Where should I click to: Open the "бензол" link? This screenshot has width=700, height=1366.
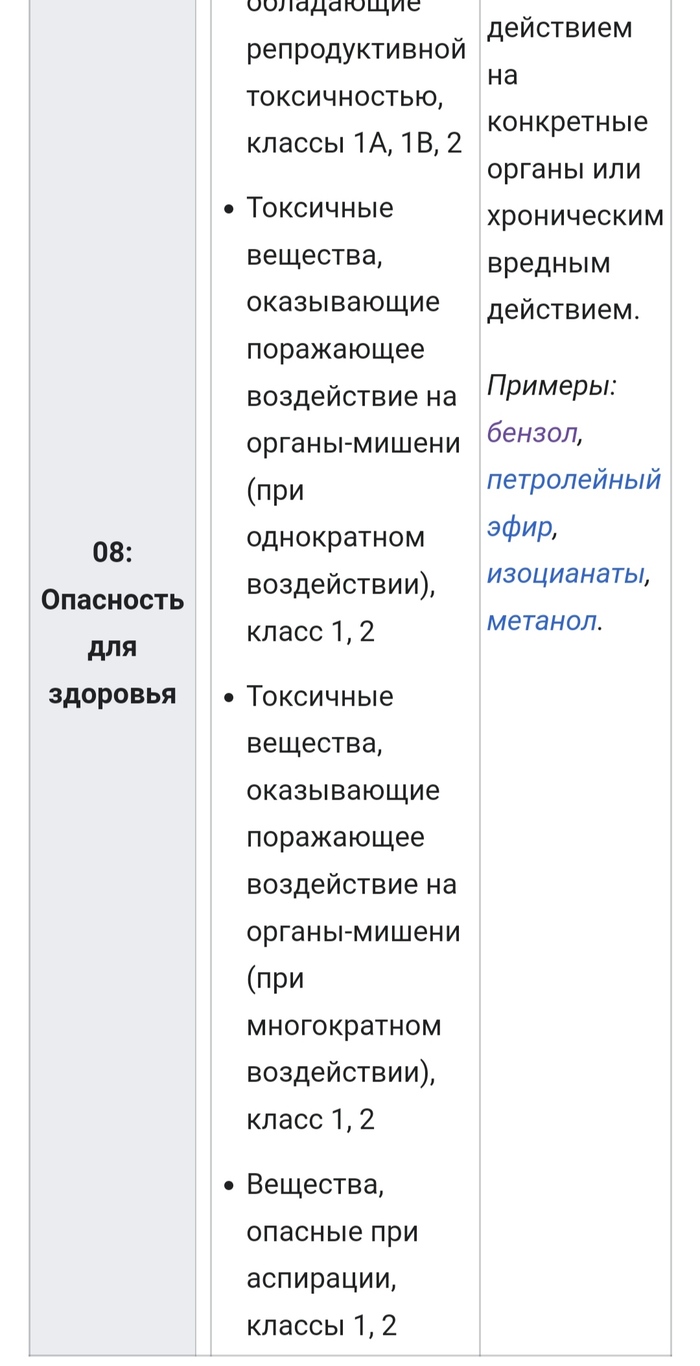532,432
